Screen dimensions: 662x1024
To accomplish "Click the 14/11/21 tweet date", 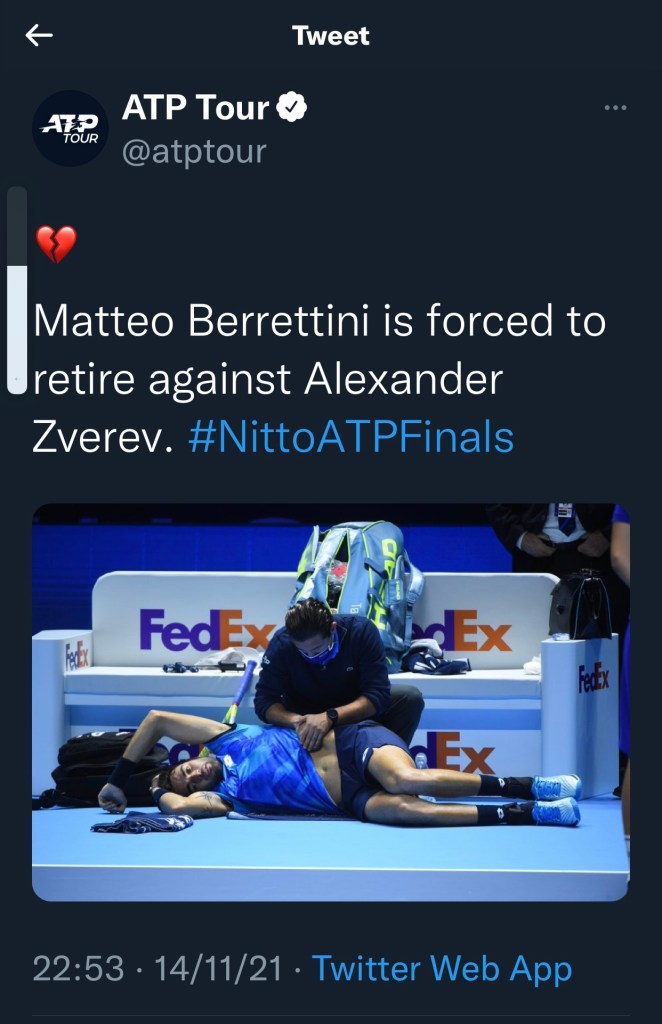I will [x=218, y=968].
